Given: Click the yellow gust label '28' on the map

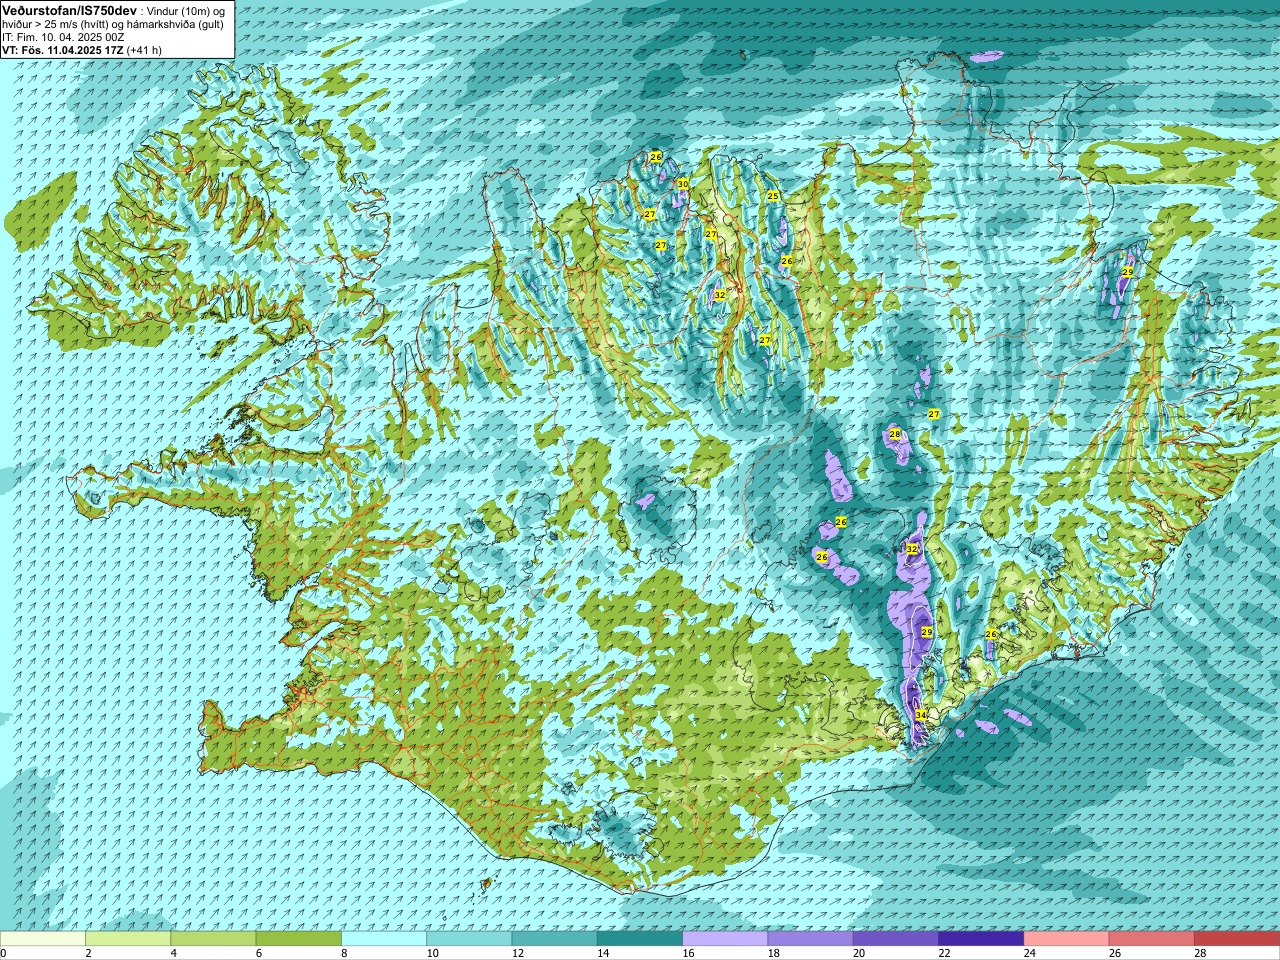Looking at the screenshot, I should coord(895,434).
